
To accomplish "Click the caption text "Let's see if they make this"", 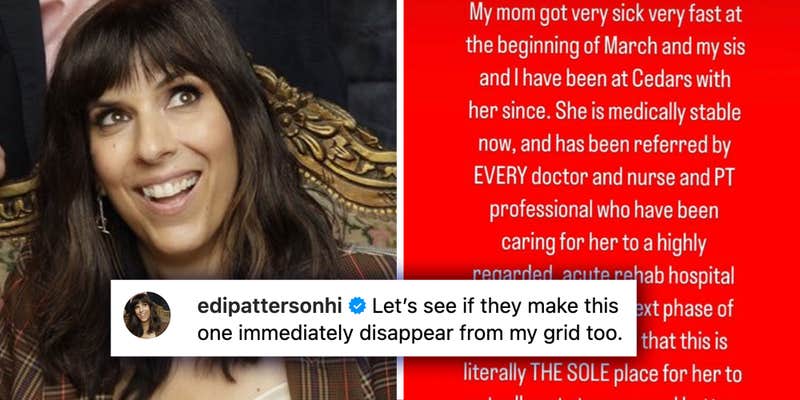I will 495,306.
